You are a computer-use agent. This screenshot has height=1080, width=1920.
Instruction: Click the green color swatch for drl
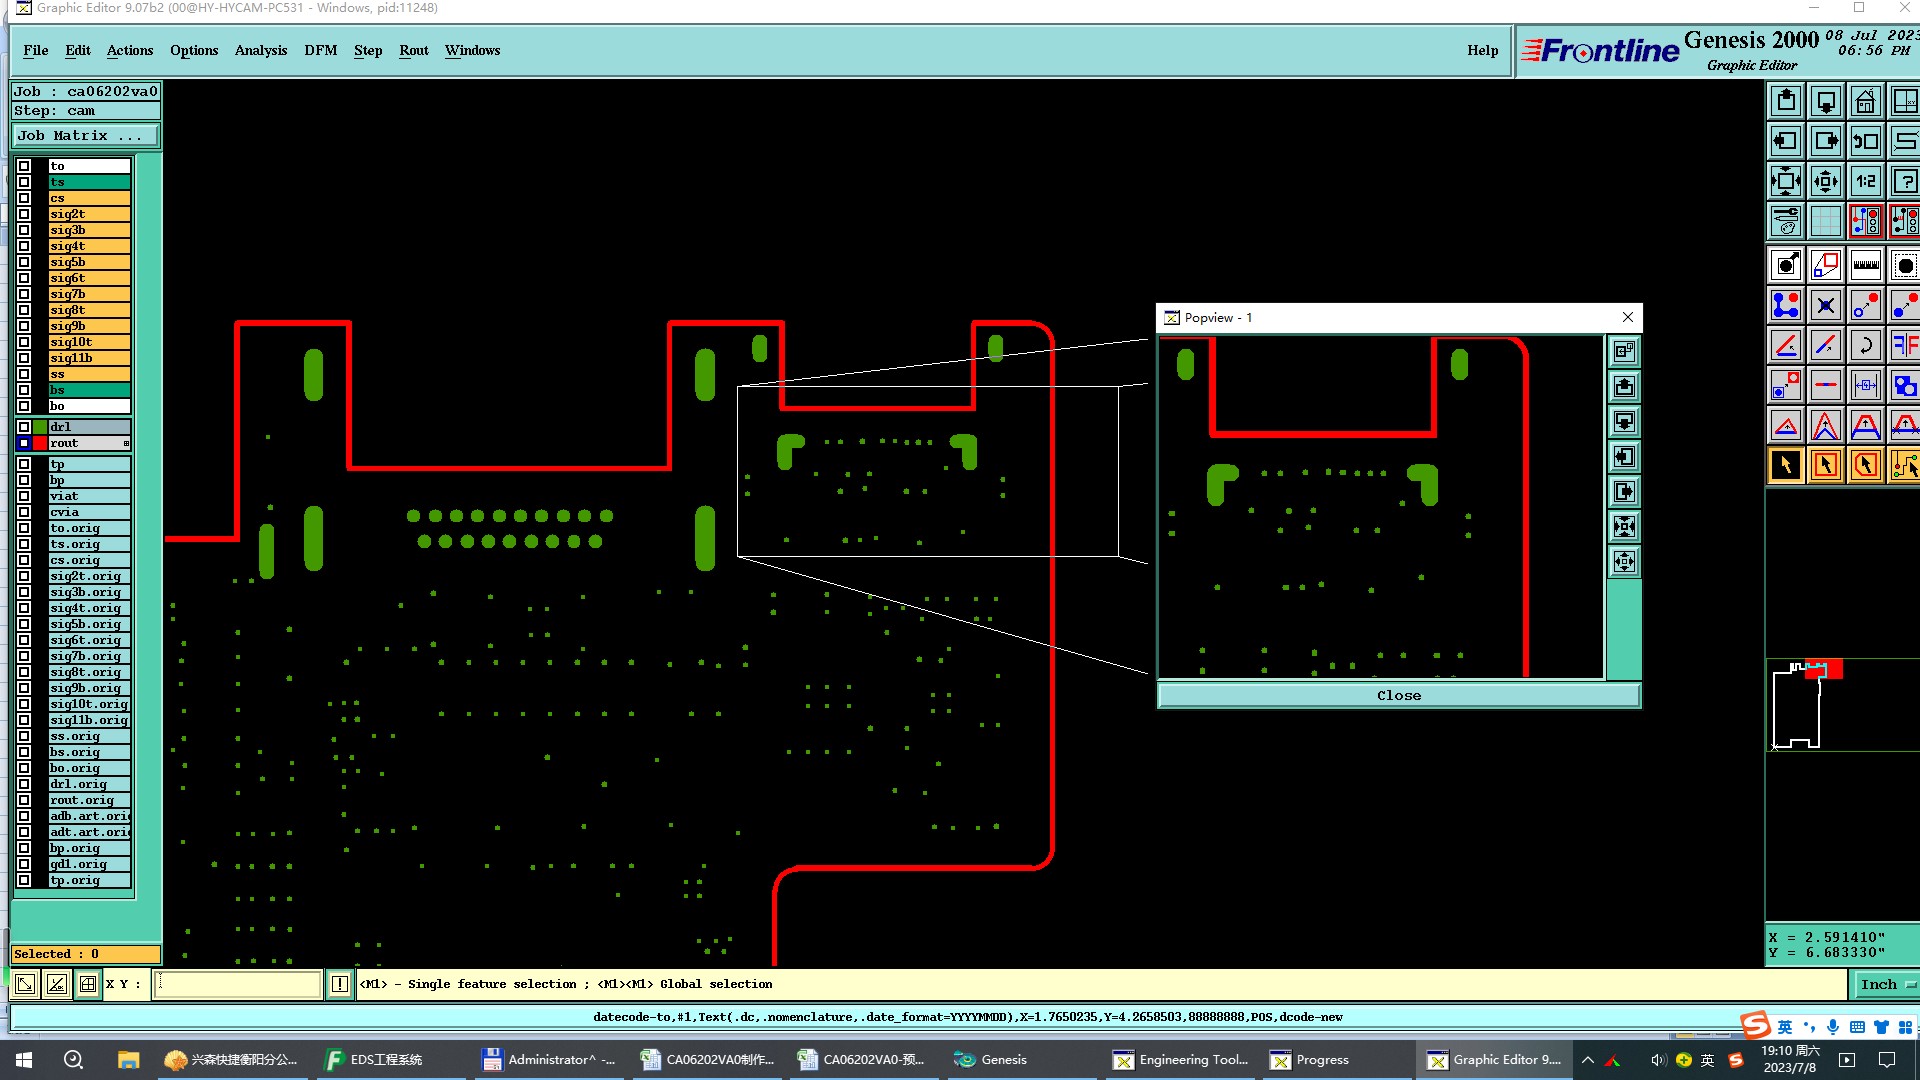[x=40, y=427]
